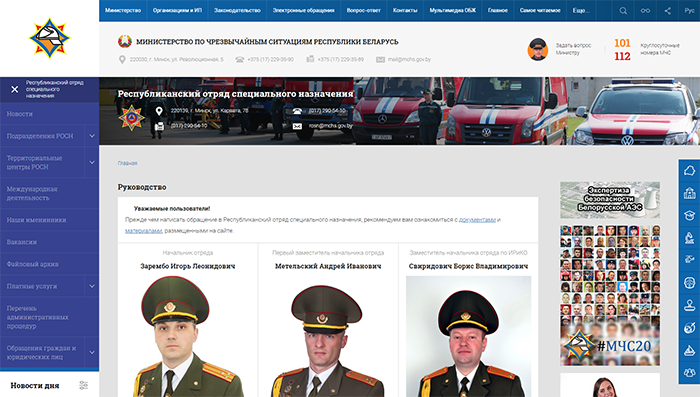Click the globe icon in right sidebar
The width and height of the screenshot is (700, 397).
pyautogui.click(x=689, y=328)
